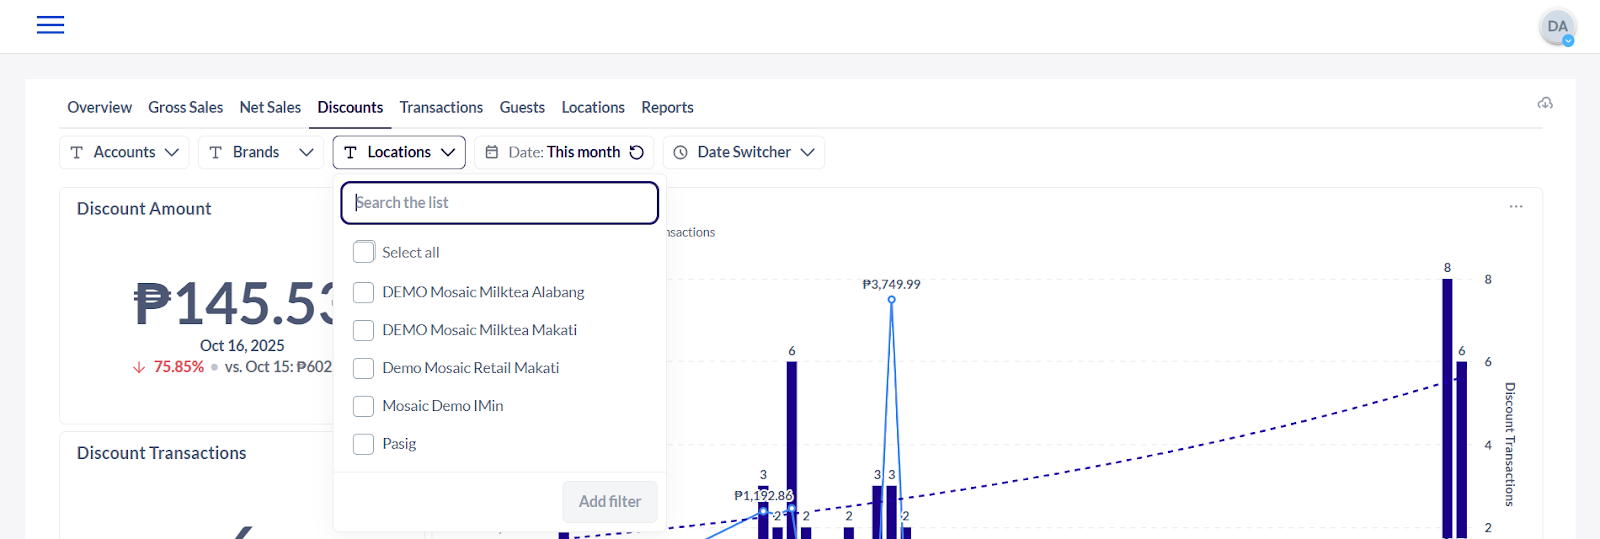
Task: Click the calendar icon in the Date filter
Action: 492,152
